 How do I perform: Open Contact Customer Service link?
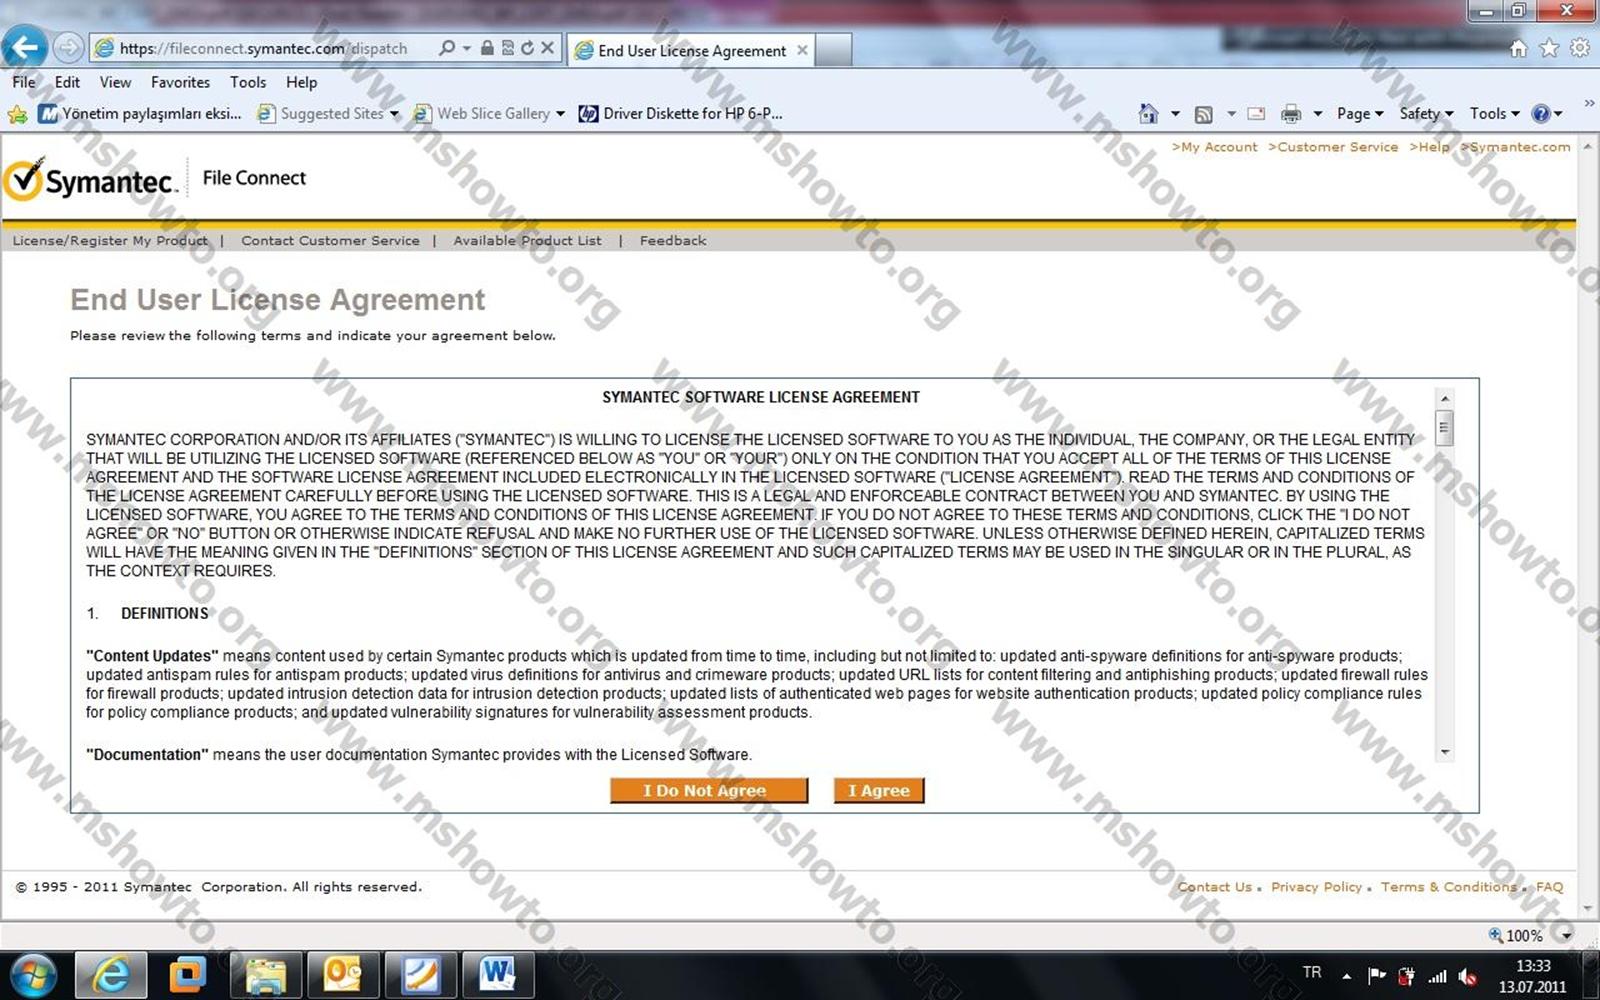point(330,241)
